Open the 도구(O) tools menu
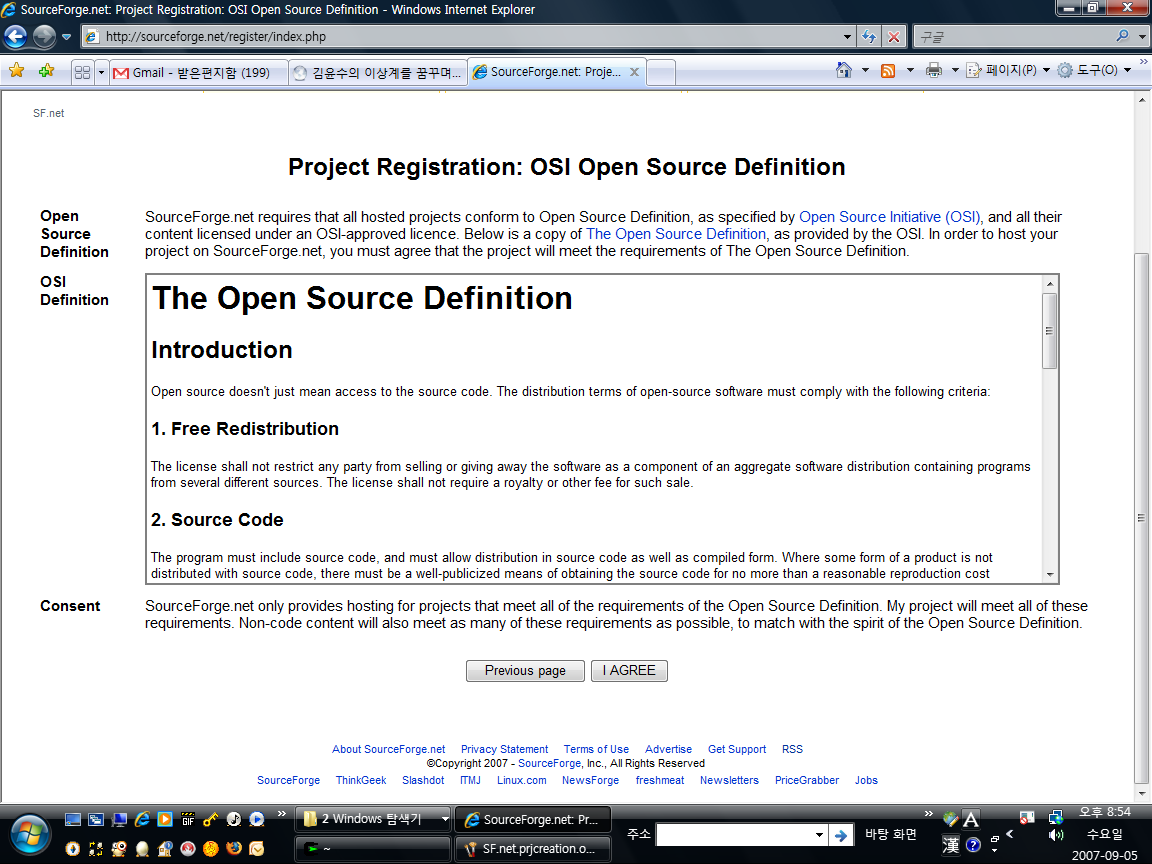The width and height of the screenshot is (1152, 864). [x=1094, y=71]
